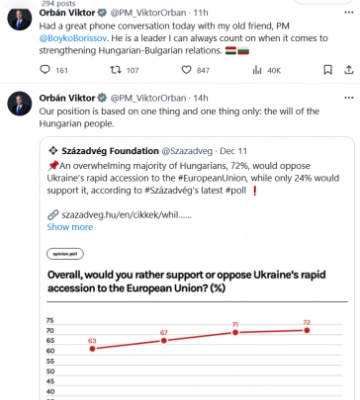Open the @PM_ViktorOrban handle on 14h tweet
The height and width of the screenshot is (400, 360).
pos(148,98)
